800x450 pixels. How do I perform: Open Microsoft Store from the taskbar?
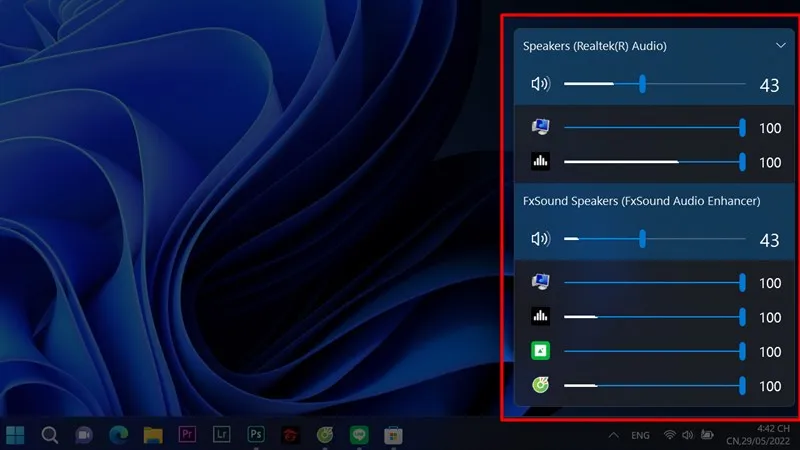pos(394,434)
